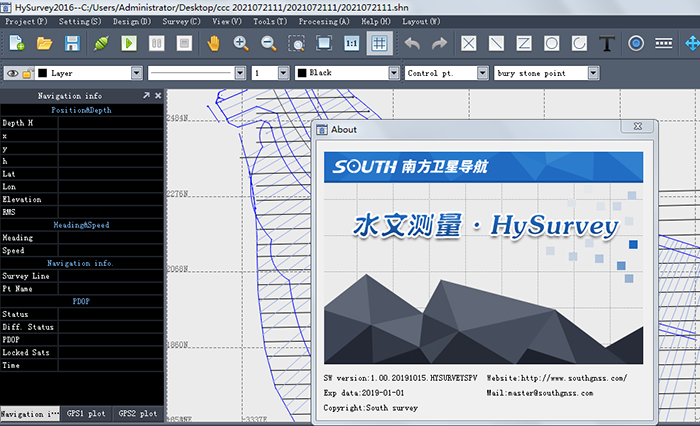Select the circle drawing tool

[552, 43]
